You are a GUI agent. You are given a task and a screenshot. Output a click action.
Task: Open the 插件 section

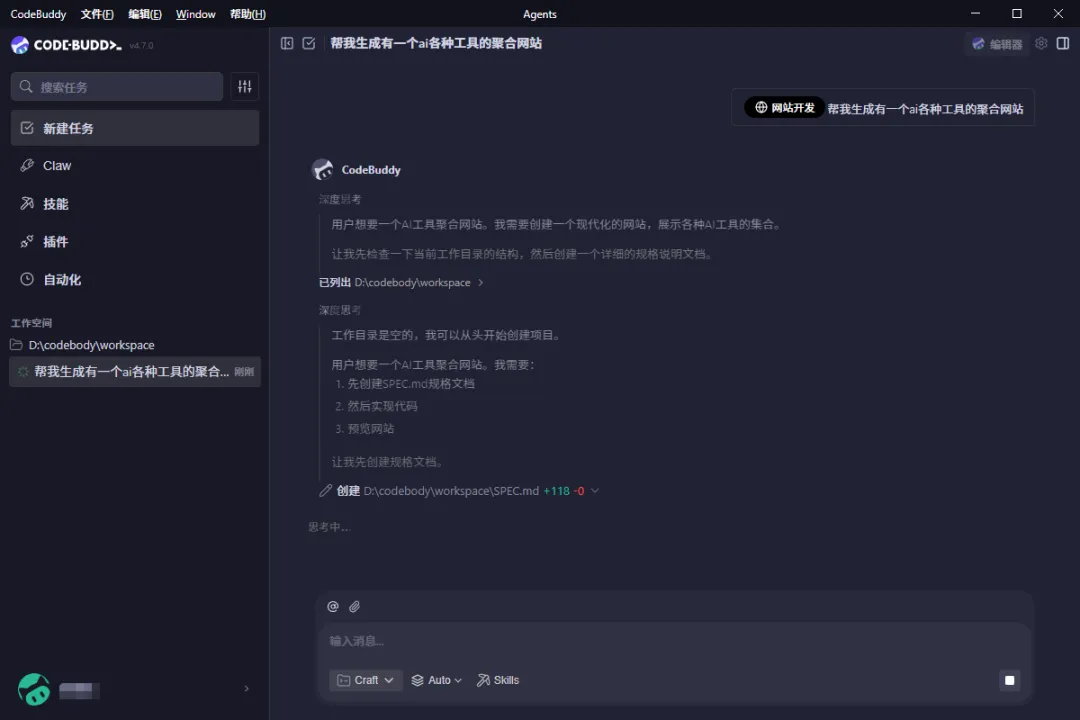[135, 241]
